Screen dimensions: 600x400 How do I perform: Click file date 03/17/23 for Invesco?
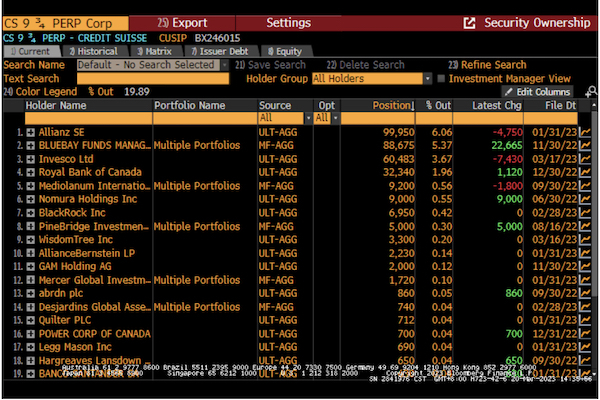pyautogui.click(x=554, y=159)
